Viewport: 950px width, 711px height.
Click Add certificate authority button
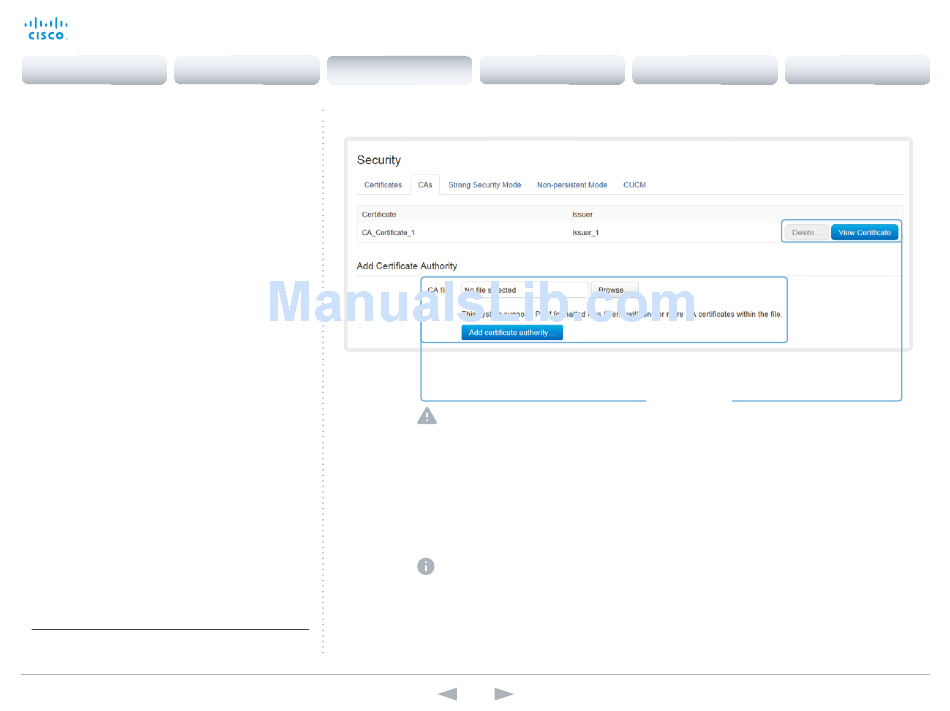click(x=512, y=332)
